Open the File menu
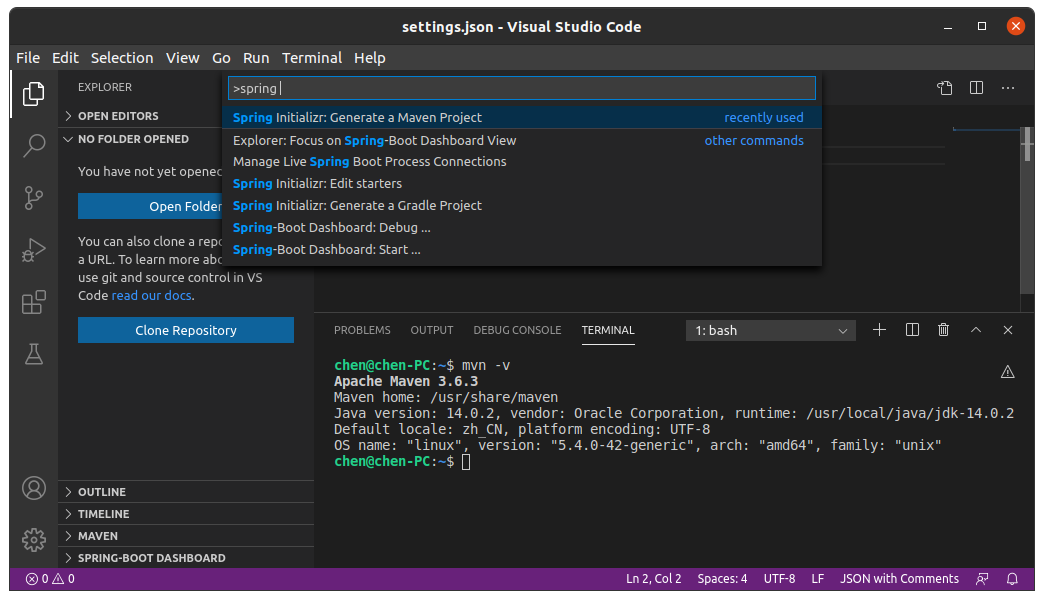 pyautogui.click(x=28, y=58)
